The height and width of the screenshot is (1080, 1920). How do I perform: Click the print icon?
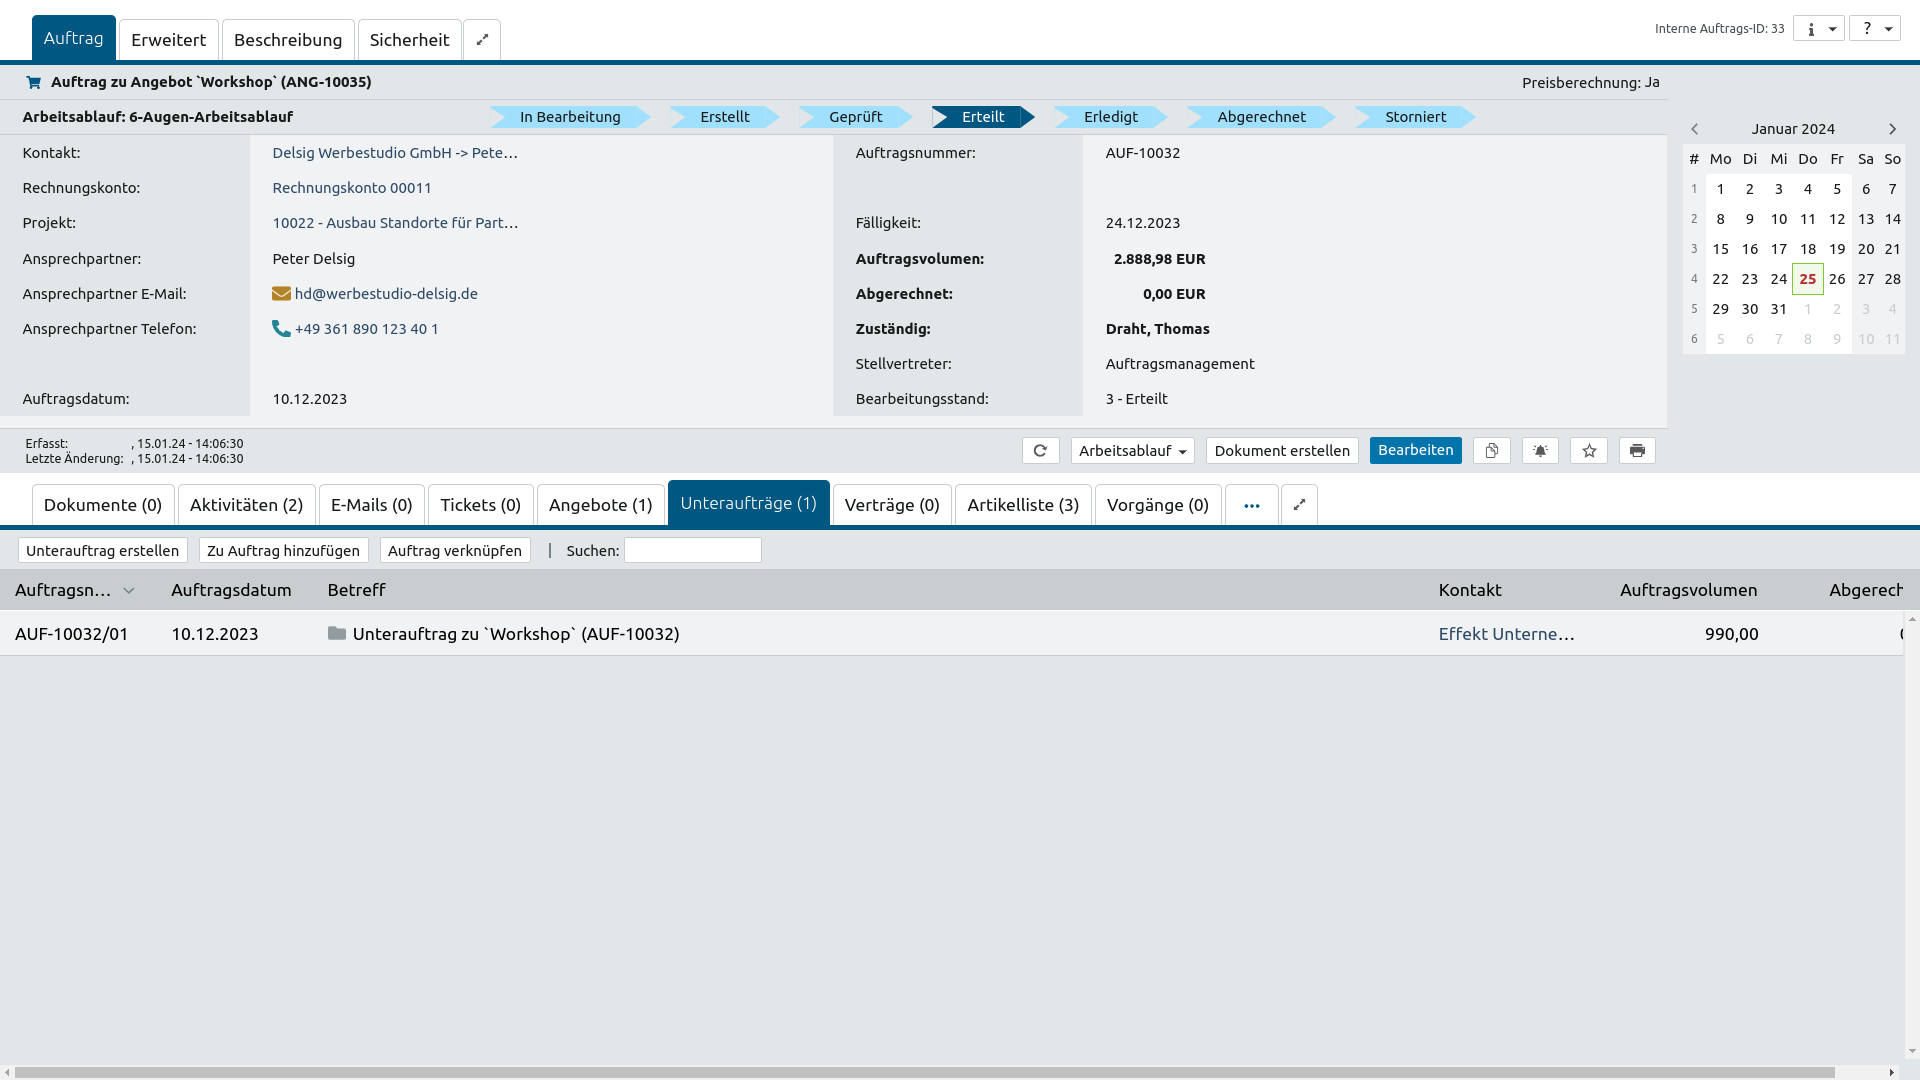click(x=1637, y=451)
